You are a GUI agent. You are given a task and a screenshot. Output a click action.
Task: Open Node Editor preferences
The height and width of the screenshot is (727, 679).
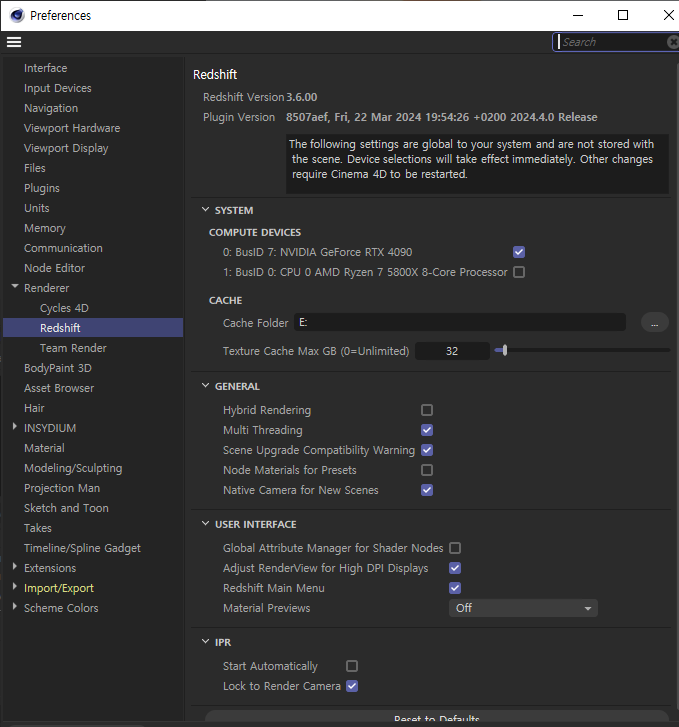(x=54, y=268)
